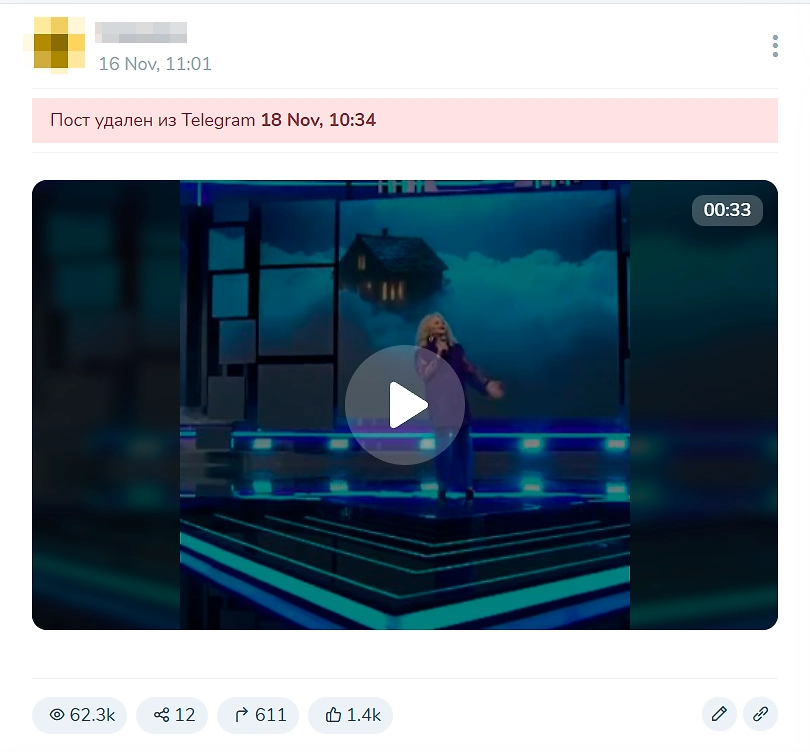Open the channel's pixelated avatar
810x752 pixels.
pyautogui.click(x=58, y=43)
